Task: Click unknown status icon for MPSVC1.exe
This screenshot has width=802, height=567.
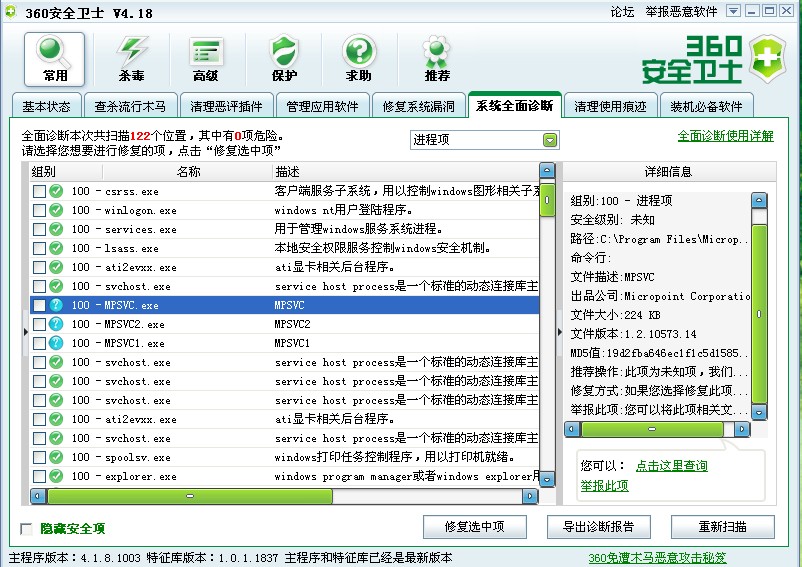Action: click(56, 343)
